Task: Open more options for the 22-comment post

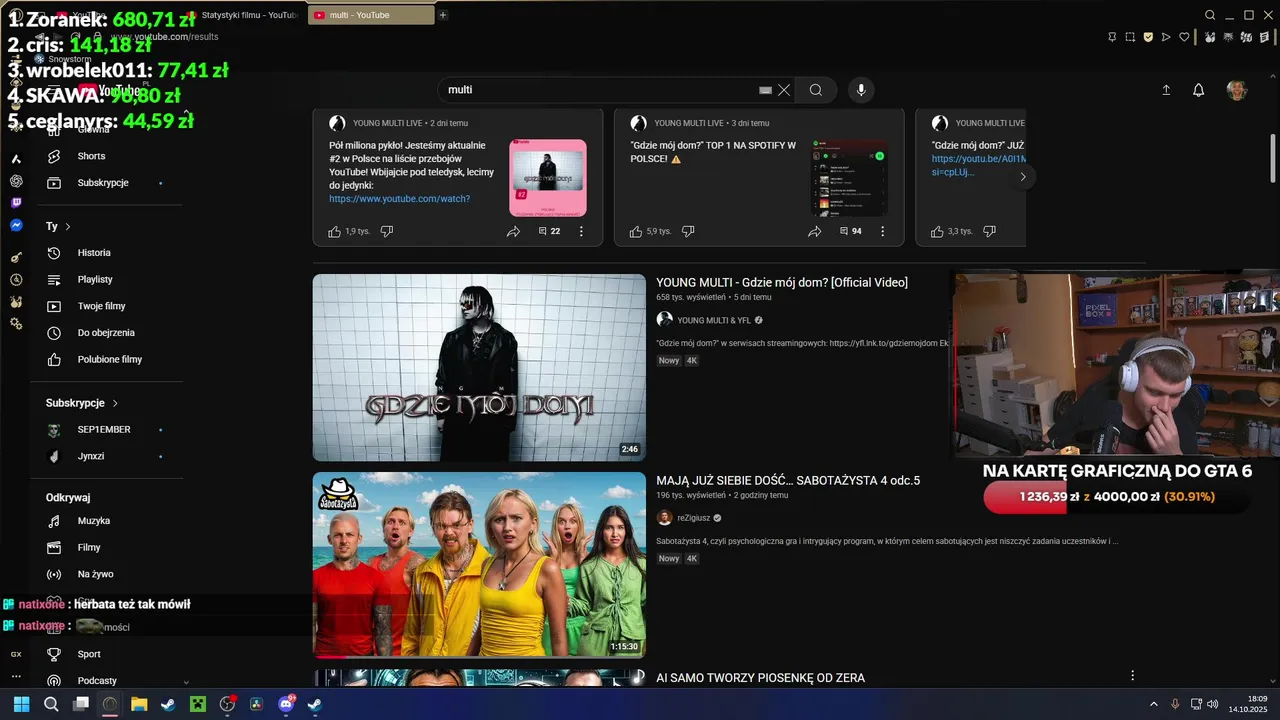Action: [x=581, y=231]
